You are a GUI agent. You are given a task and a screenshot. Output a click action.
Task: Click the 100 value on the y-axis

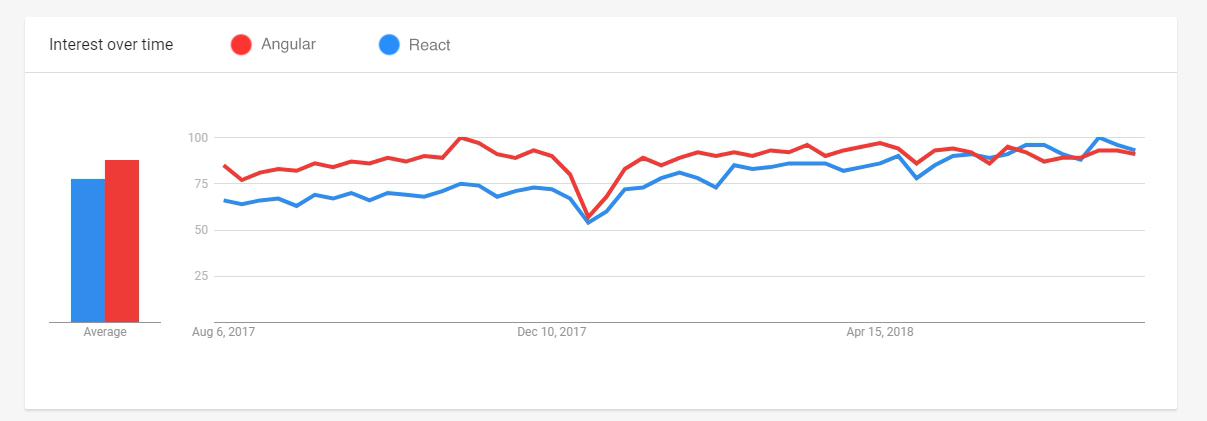tap(195, 137)
